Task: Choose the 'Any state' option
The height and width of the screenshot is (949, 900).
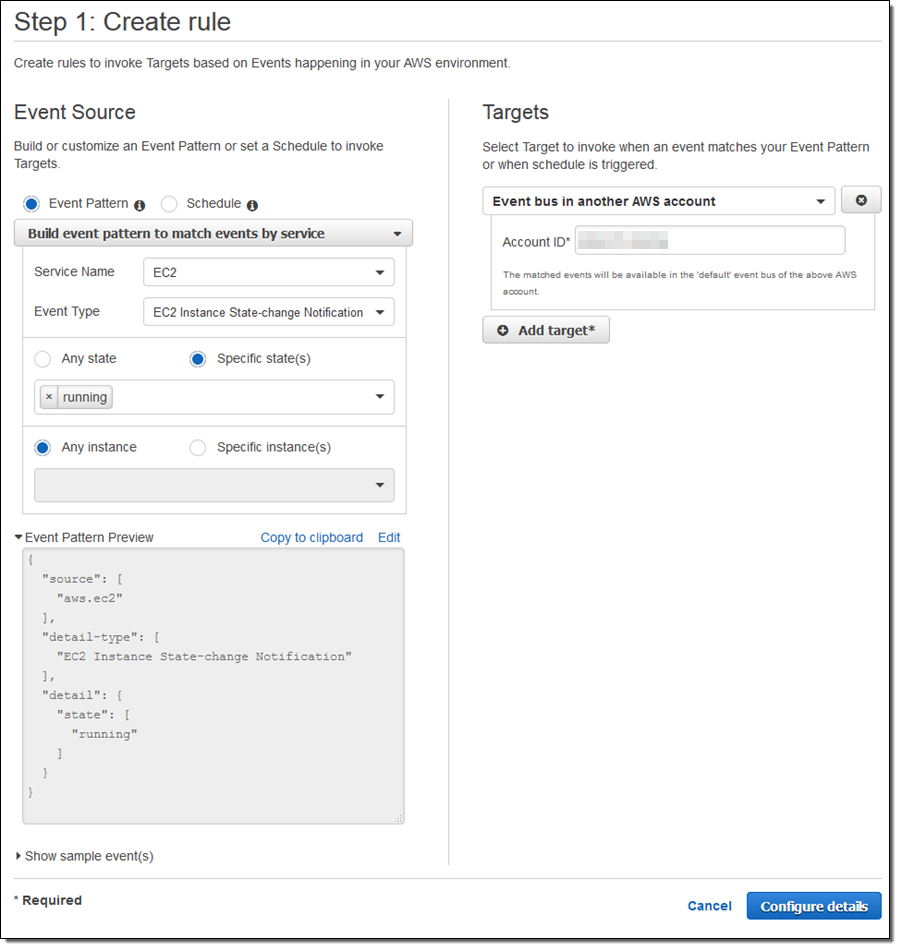Action: pos(43,358)
